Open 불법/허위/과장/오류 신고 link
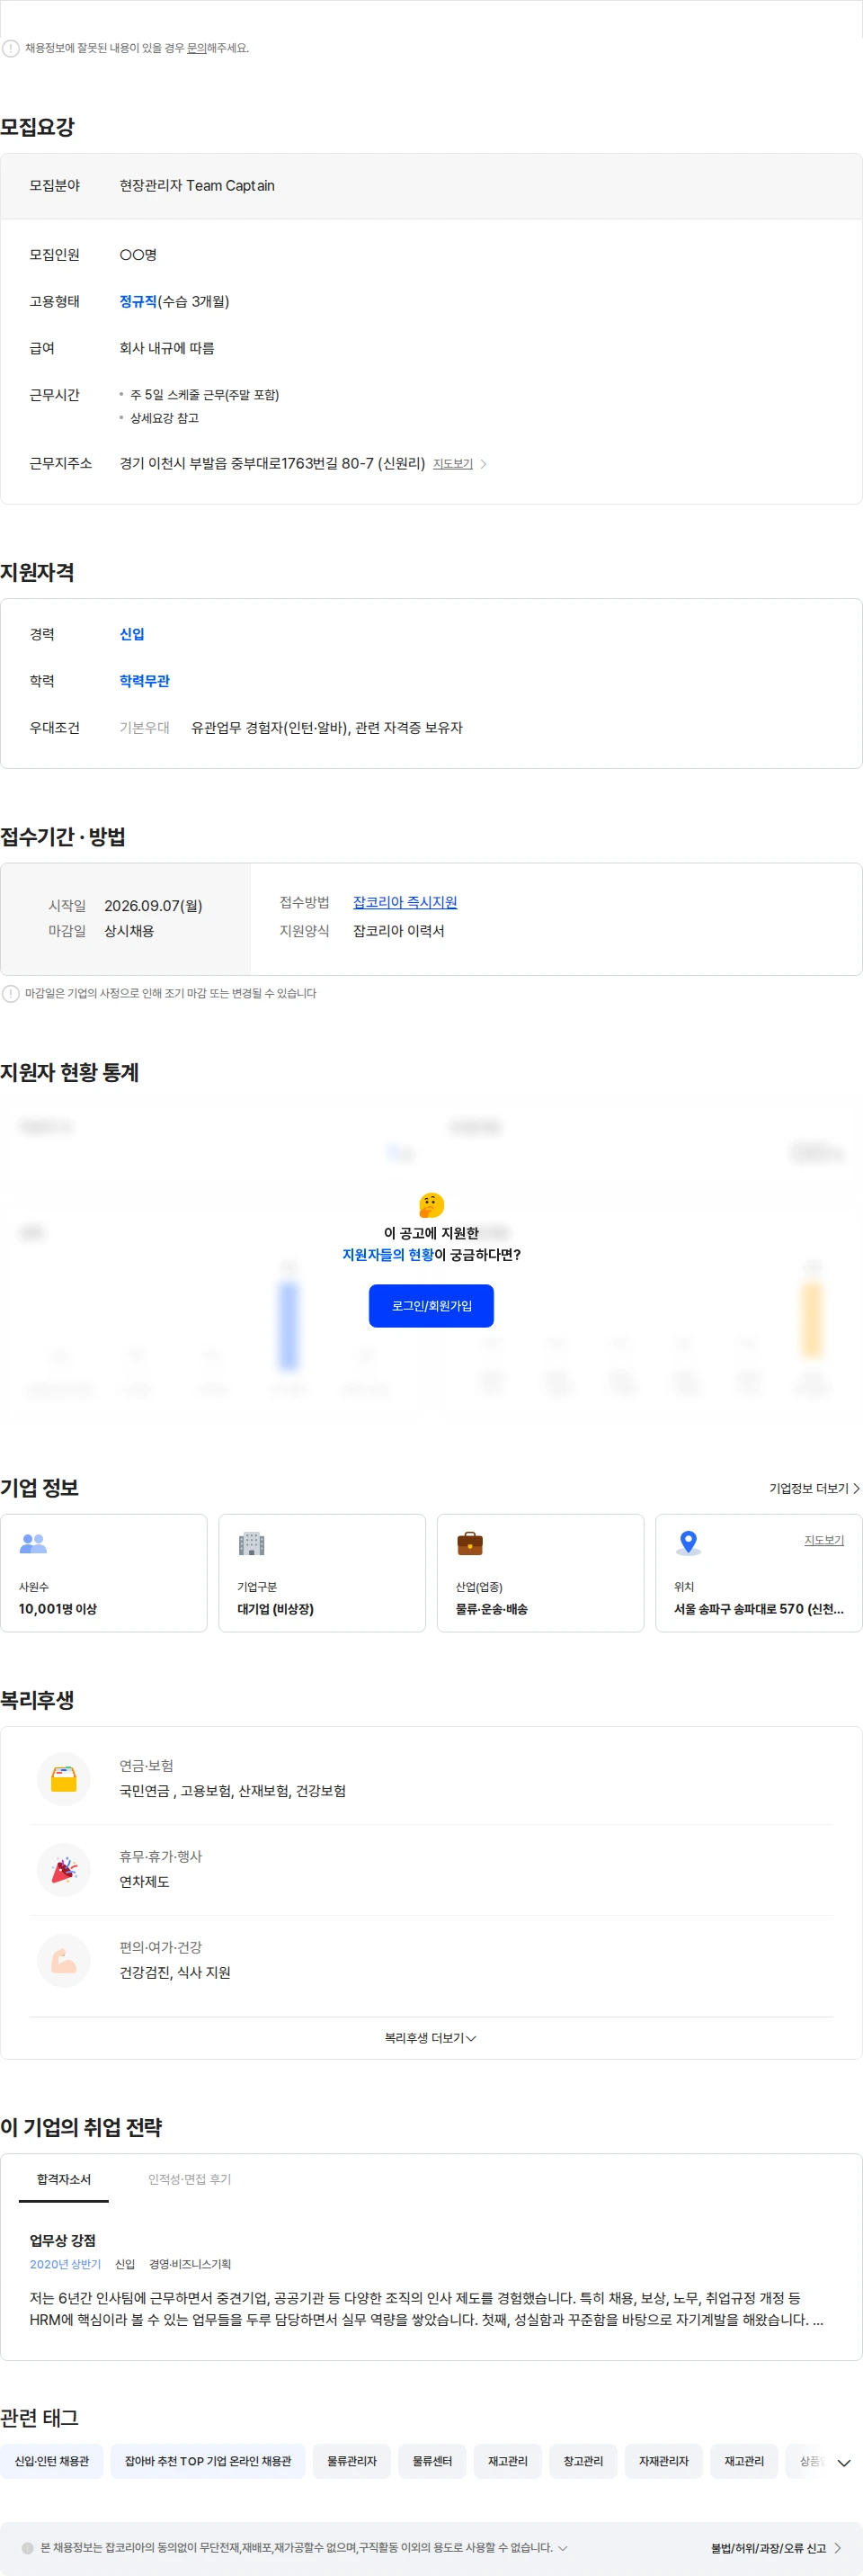Image resolution: width=863 pixels, height=2576 pixels. (x=768, y=2548)
